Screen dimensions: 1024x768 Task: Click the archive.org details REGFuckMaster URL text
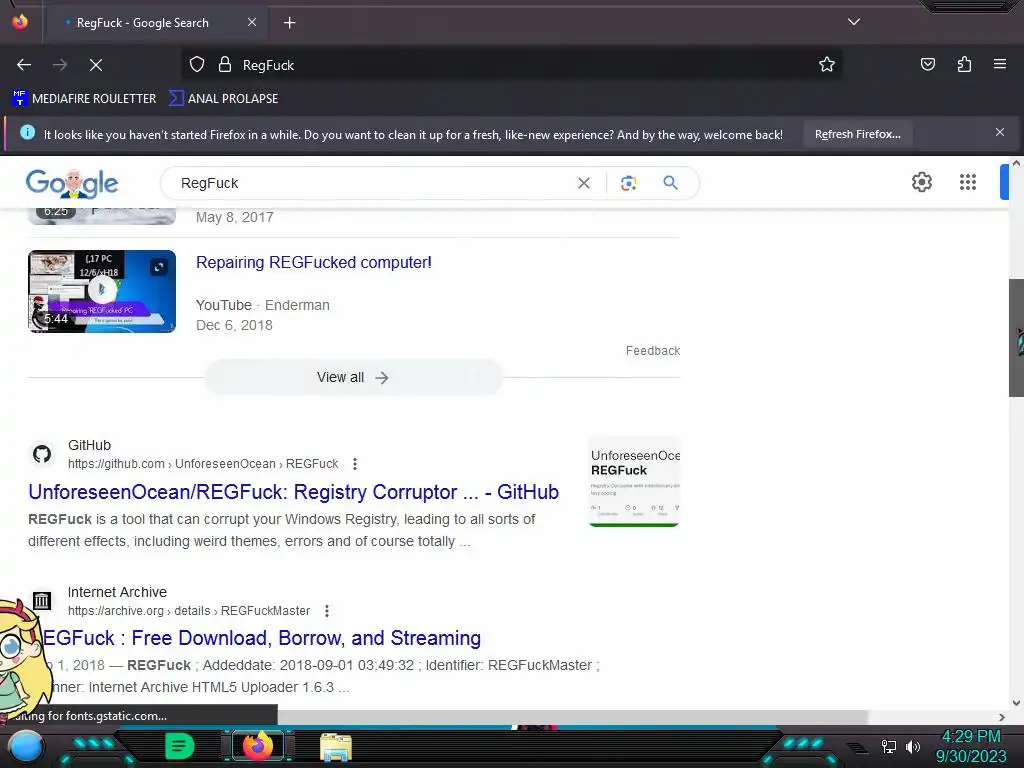click(x=189, y=611)
